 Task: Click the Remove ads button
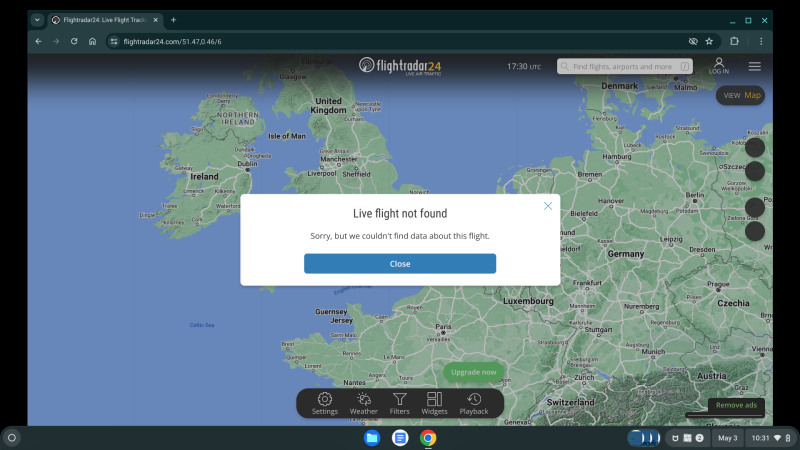coord(736,405)
